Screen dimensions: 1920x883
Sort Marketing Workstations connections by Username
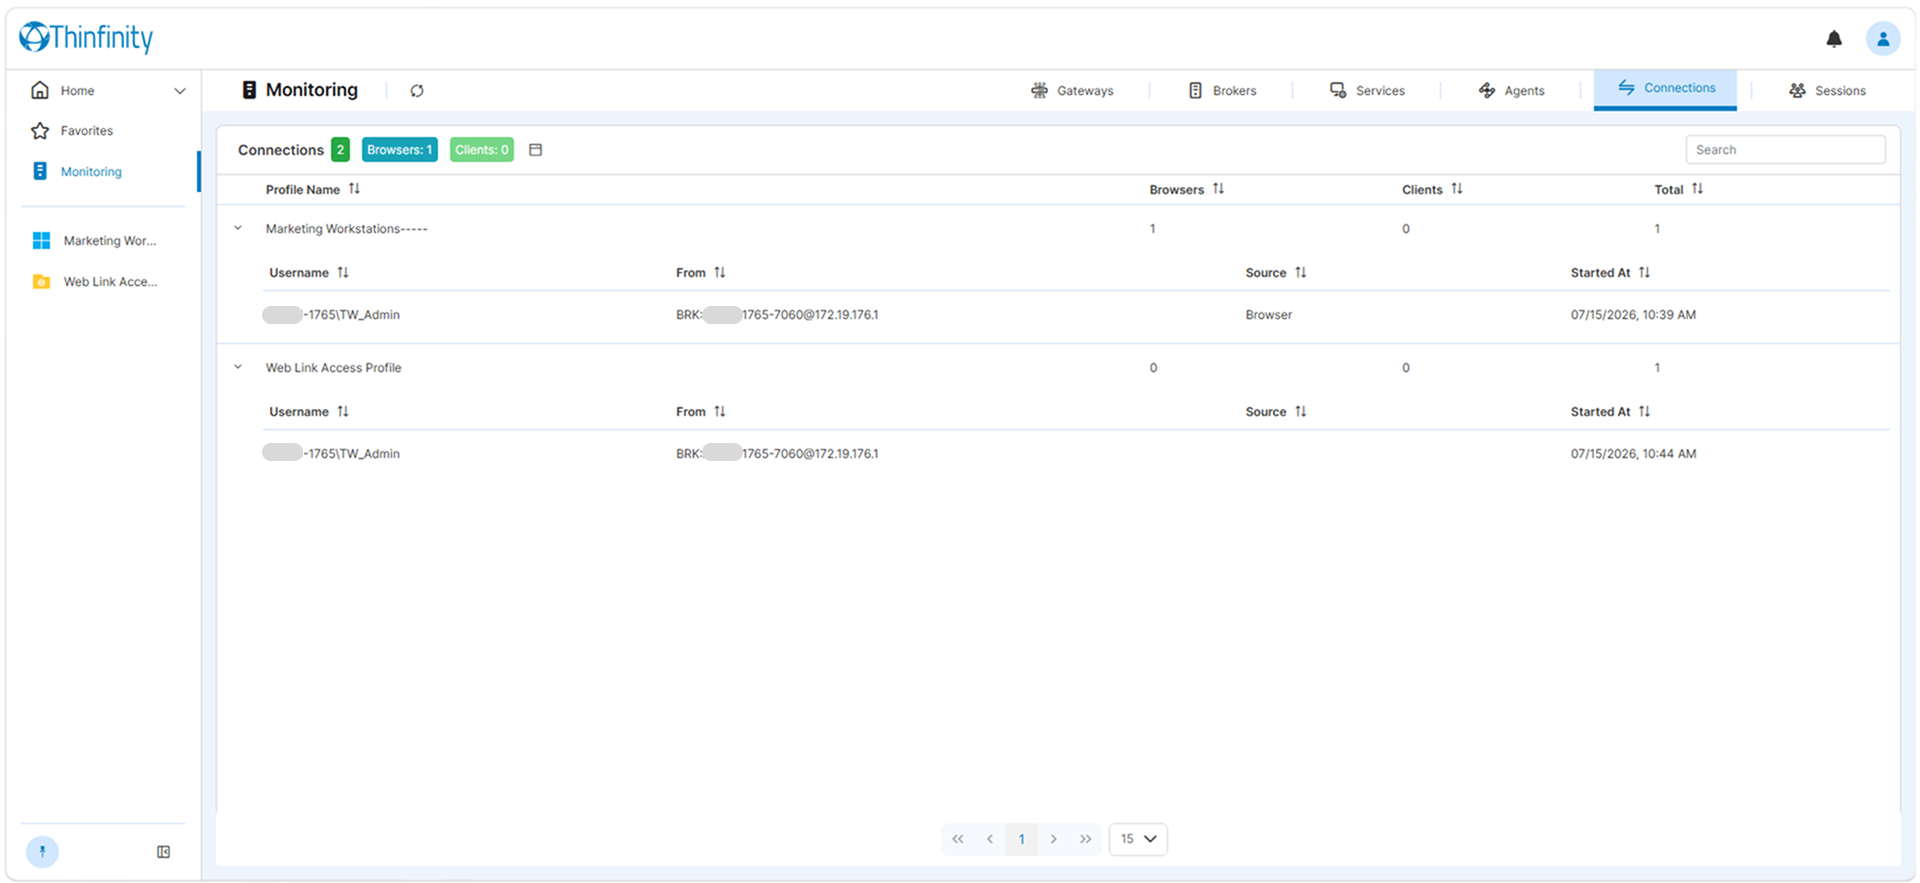tap(343, 272)
